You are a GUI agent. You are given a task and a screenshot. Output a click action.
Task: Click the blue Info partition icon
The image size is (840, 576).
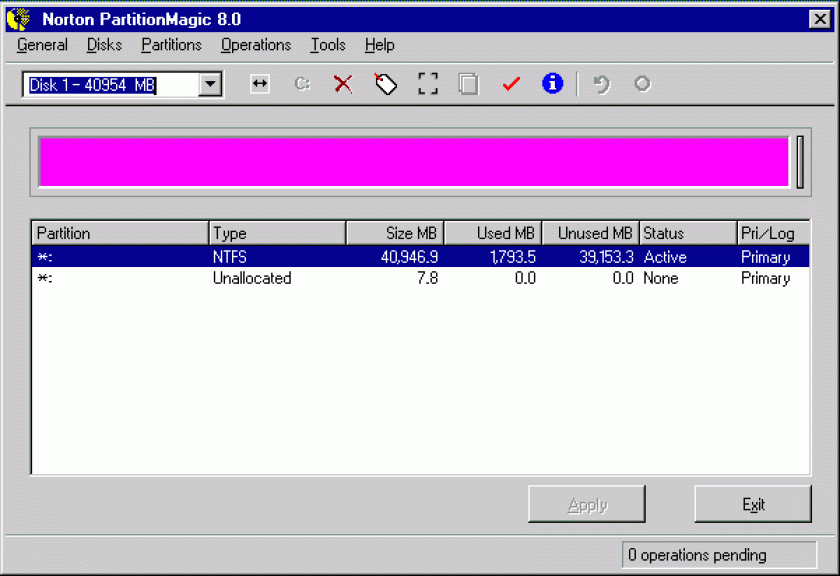[552, 84]
